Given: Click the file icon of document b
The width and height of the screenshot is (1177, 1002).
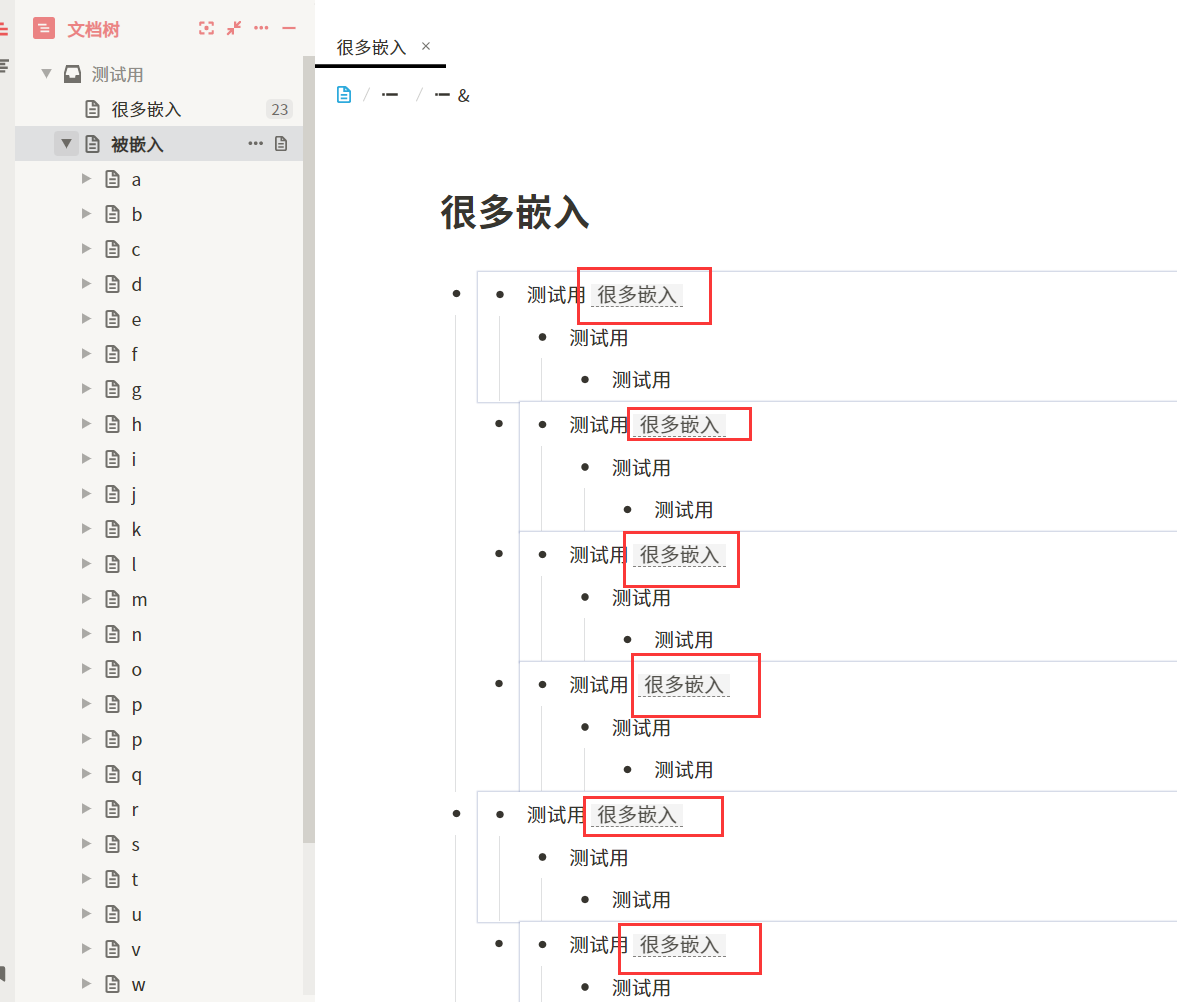Looking at the screenshot, I should [113, 214].
